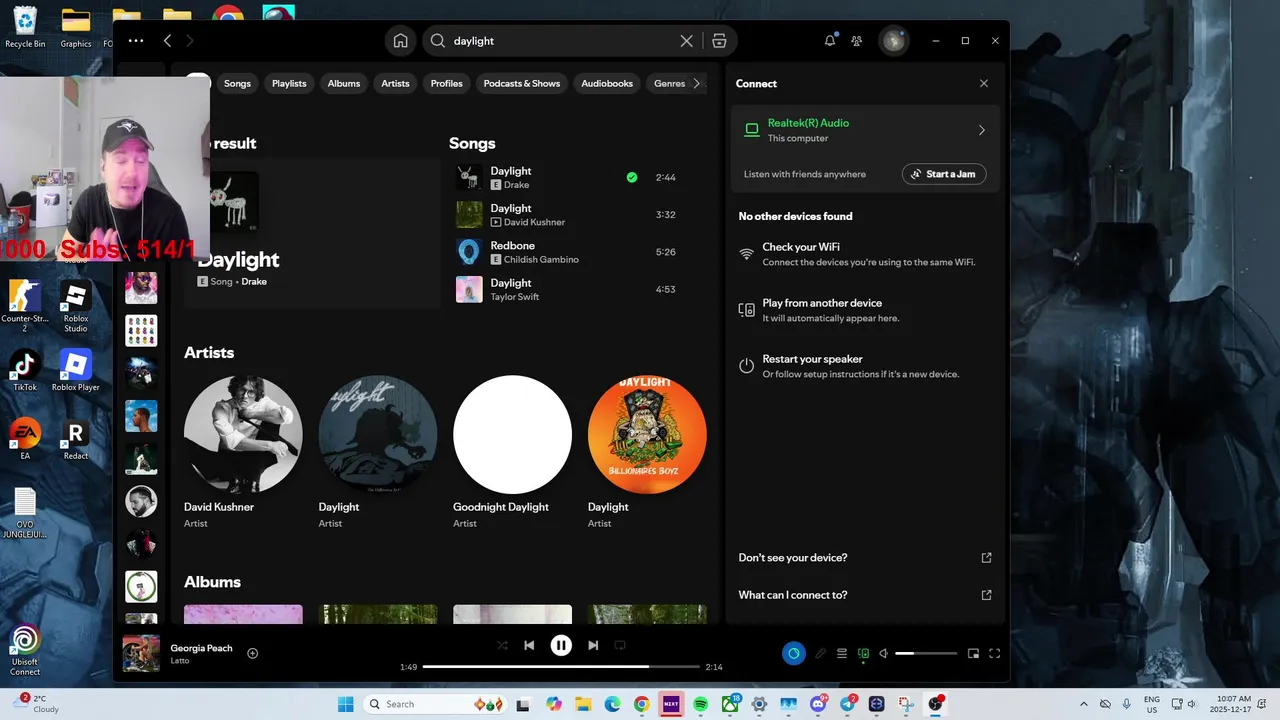1280x720 pixels.
Task: Filter results by Profiles
Action: 447,84
